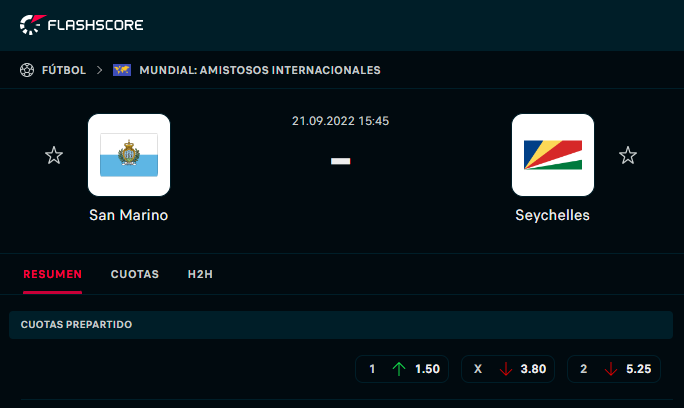Open the Seychelles flag badge

pyautogui.click(x=553, y=155)
